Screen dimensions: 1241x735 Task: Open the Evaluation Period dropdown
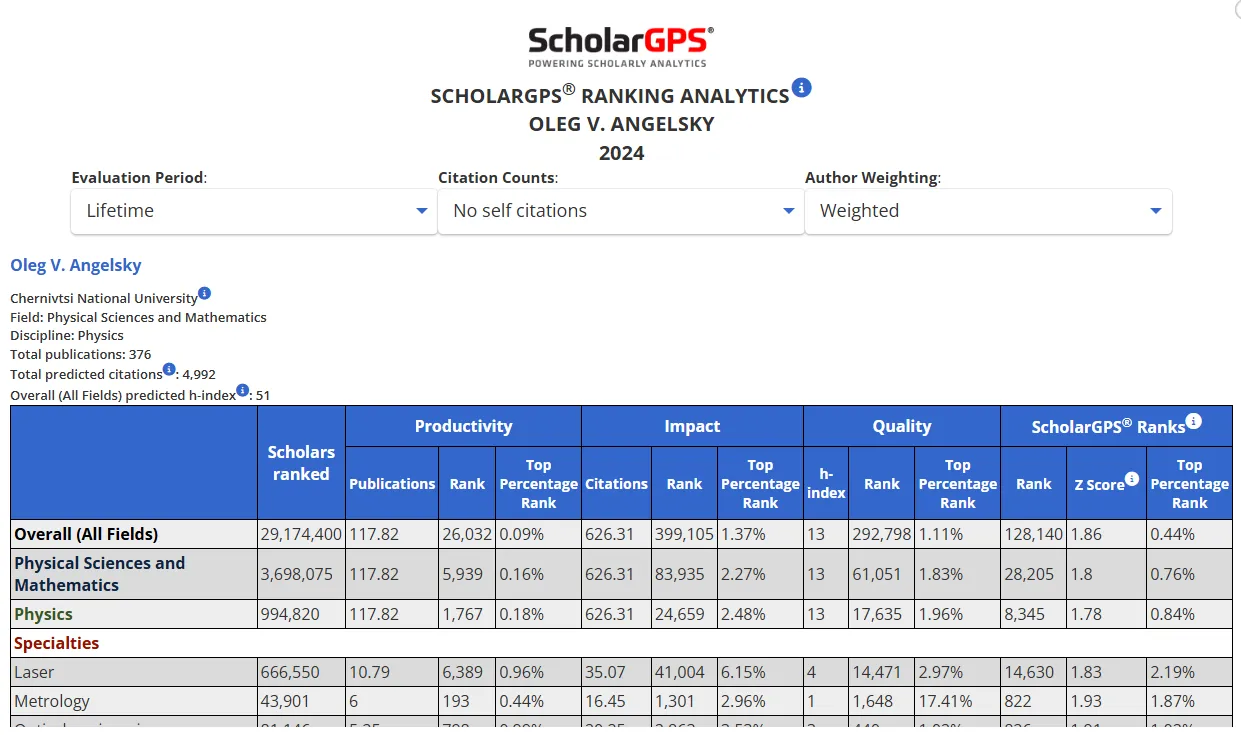click(x=254, y=211)
